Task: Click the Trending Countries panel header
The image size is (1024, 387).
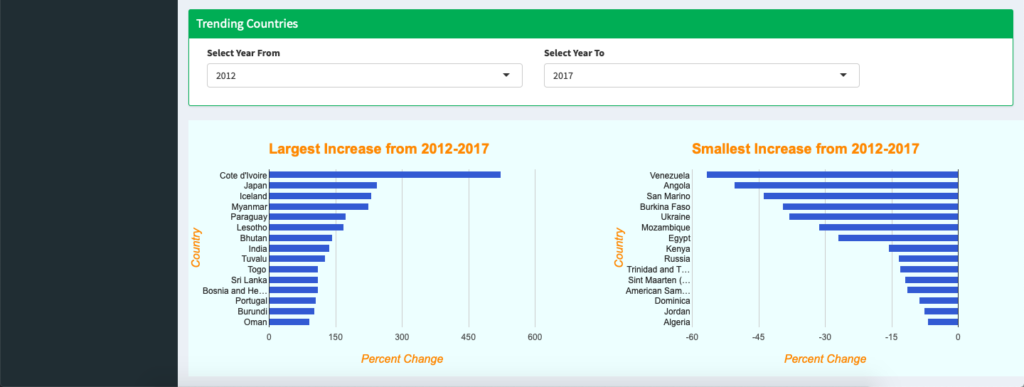Action: pos(601,24)
